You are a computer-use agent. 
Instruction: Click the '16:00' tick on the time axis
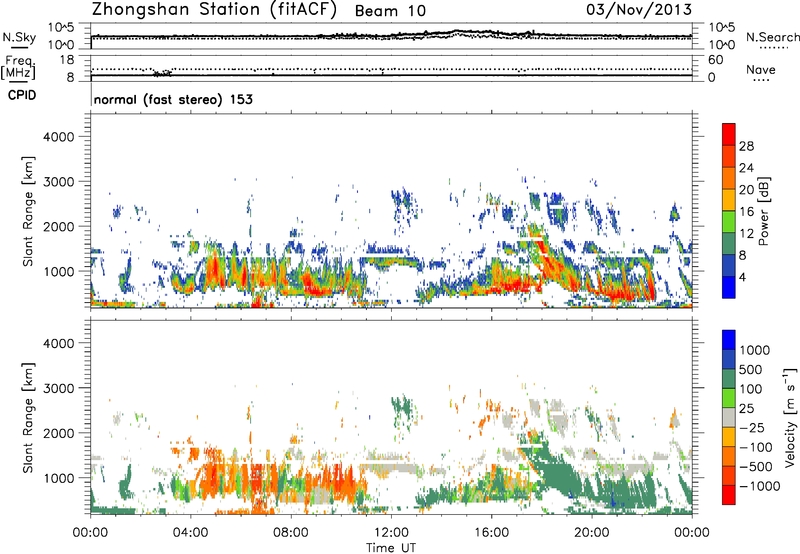pos(491,533)
